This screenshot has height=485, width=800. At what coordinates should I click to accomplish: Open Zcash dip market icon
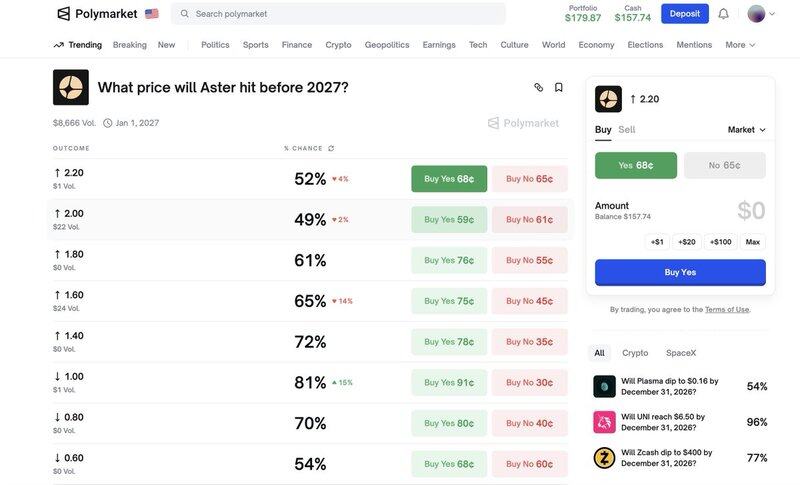pyautogui.click(x=604, y=458)
